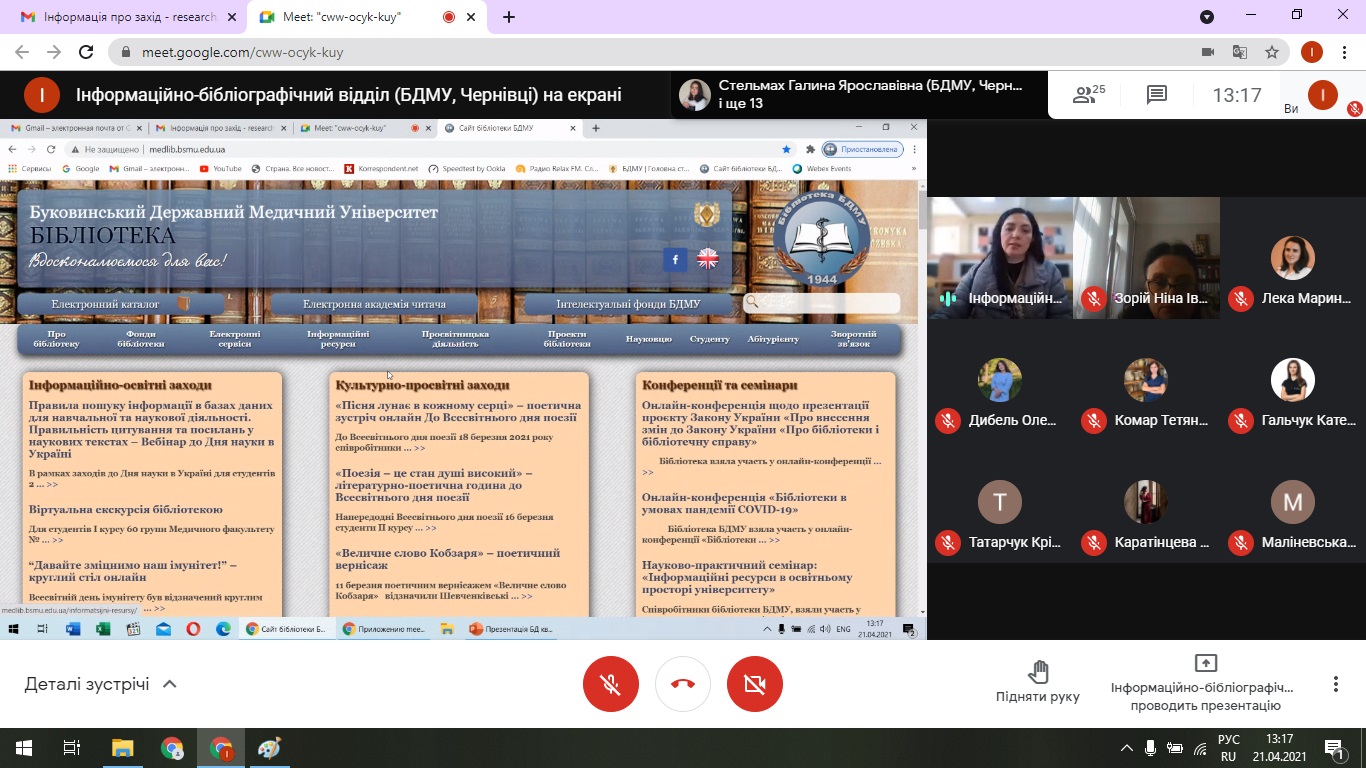Toggle the microphone mute button
1366x768 pixels.
pos(611,684)
